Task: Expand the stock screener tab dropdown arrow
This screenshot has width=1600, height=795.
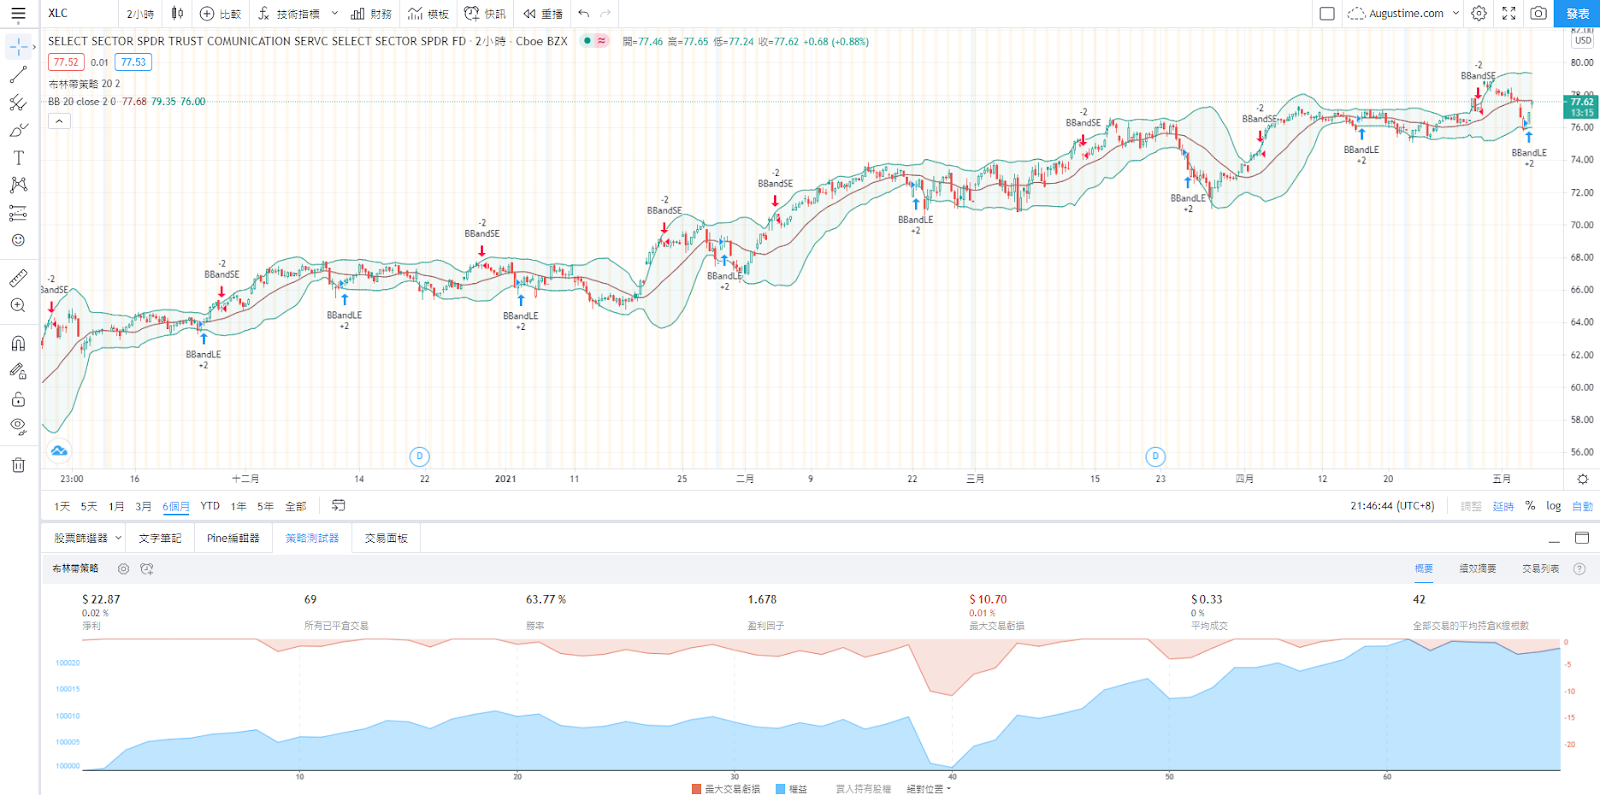Action: point(118,538)
